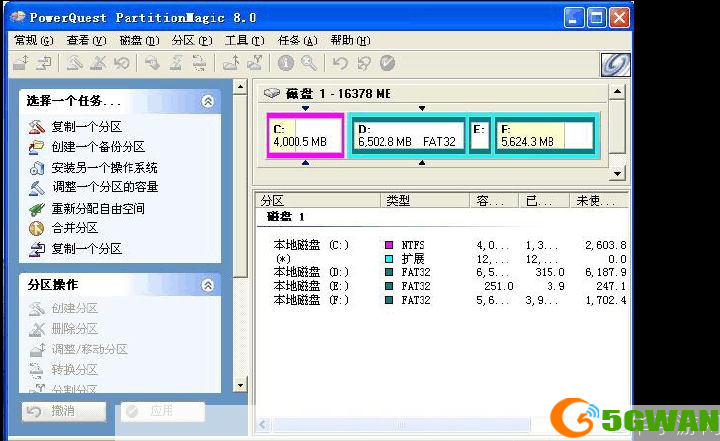Click the Create partition toolbar icon
Viewport: 720px width, 441px height.
coord(74,62)
